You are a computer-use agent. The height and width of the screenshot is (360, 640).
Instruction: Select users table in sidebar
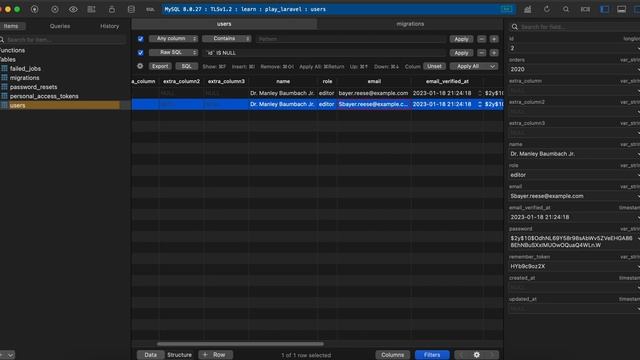tap(60, 105)
